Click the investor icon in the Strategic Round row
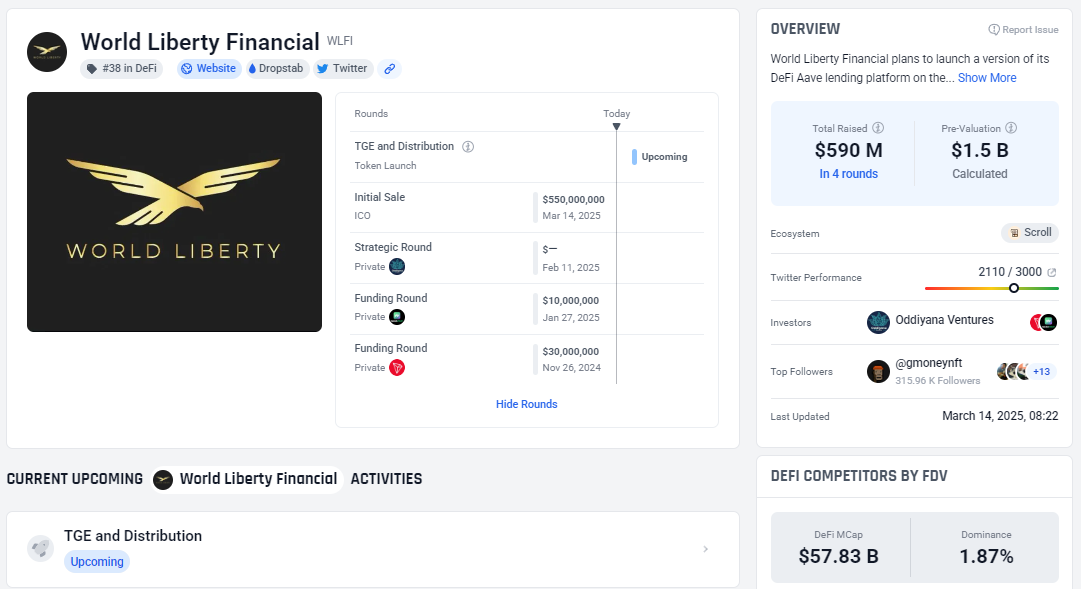 pos(397,267)
